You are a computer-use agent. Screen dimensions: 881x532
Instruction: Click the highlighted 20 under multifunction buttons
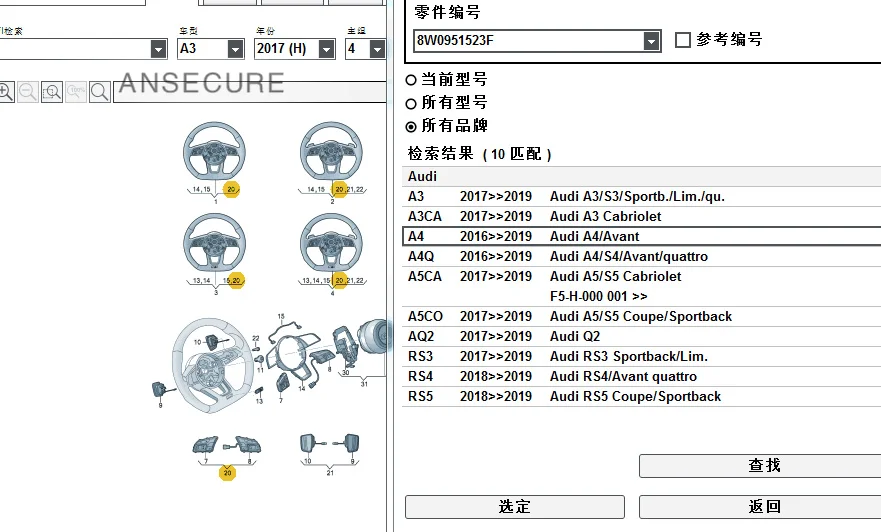click(227, 472)
